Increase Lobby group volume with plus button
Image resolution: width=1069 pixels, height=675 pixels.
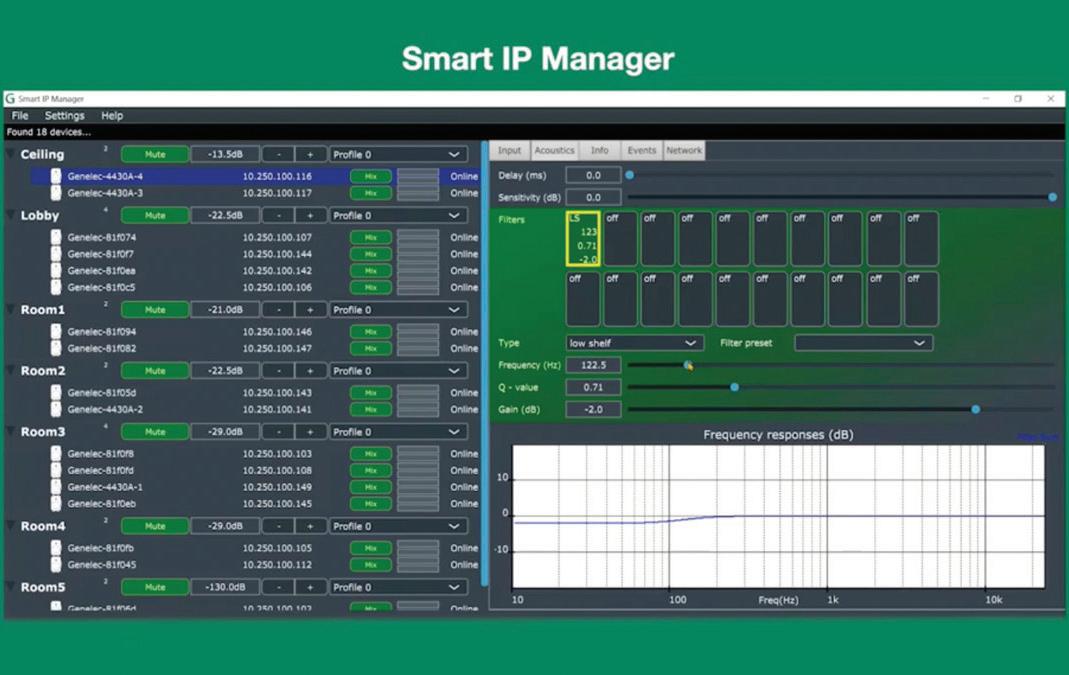point(310,215)
